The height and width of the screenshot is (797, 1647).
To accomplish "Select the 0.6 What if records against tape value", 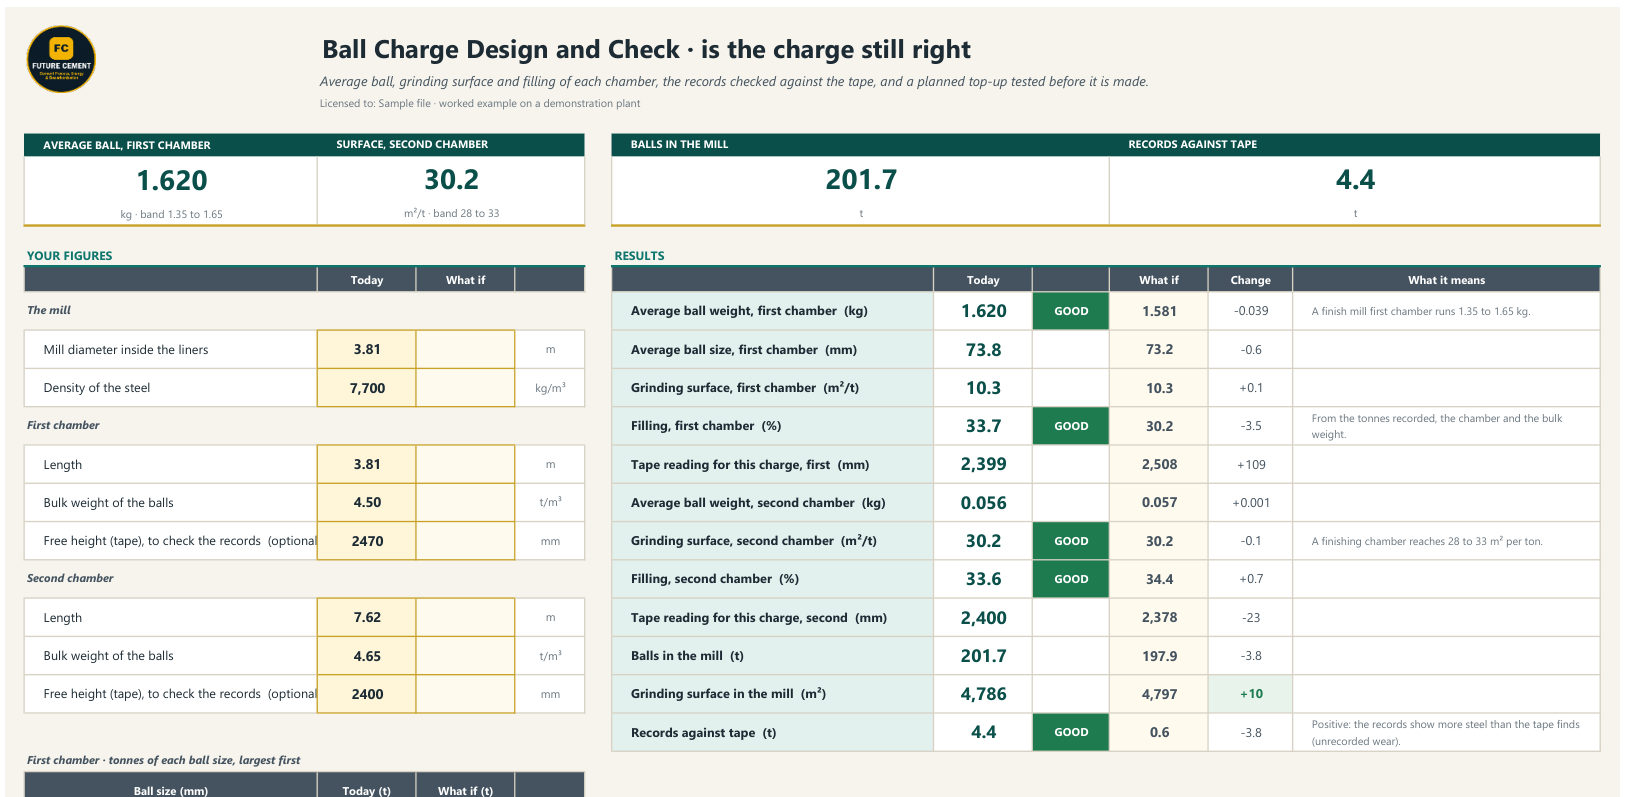I will tap(1159, 732).
